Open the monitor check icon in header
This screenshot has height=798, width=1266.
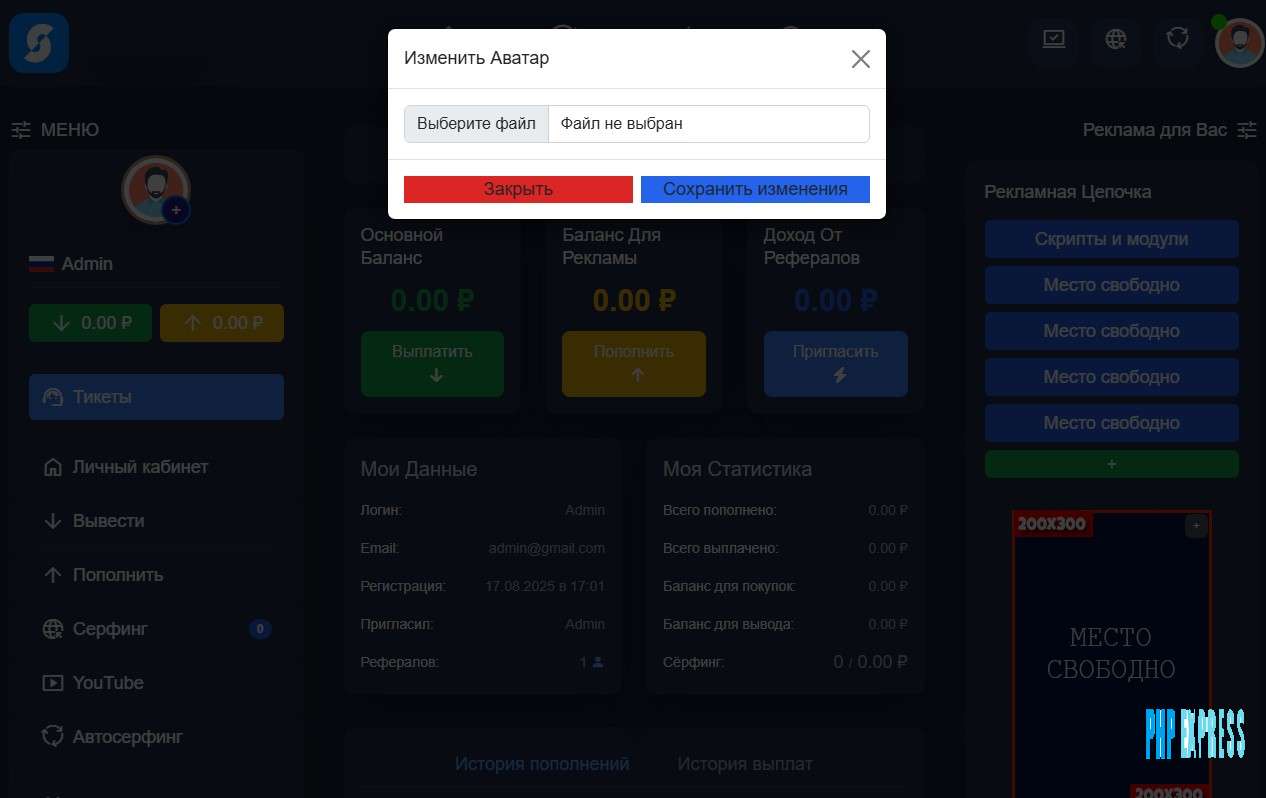[1054, 39]
